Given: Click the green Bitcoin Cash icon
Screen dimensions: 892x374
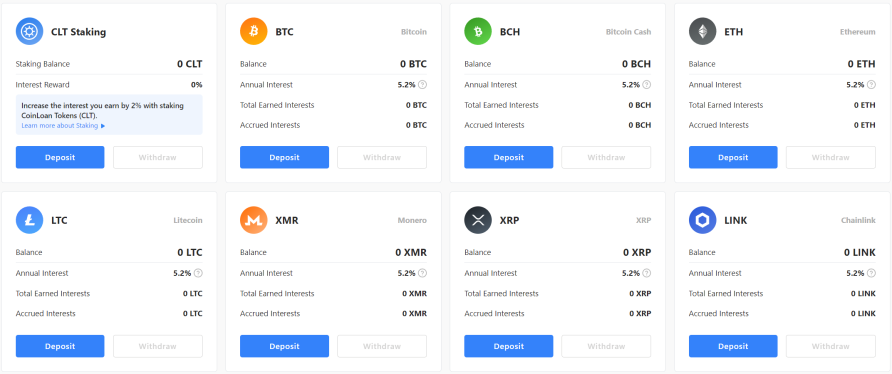Looking at the screenshot, I should tap(478, 31).
